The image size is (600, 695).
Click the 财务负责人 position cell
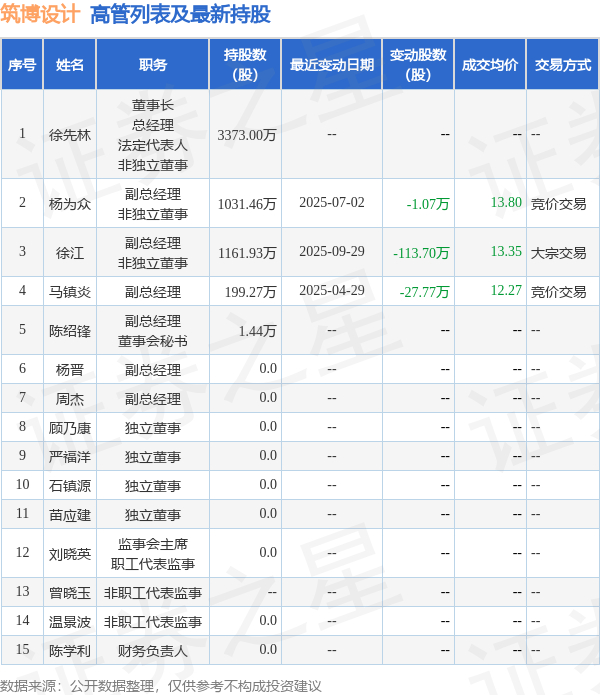pyautogui.click(x=153, y=651)
